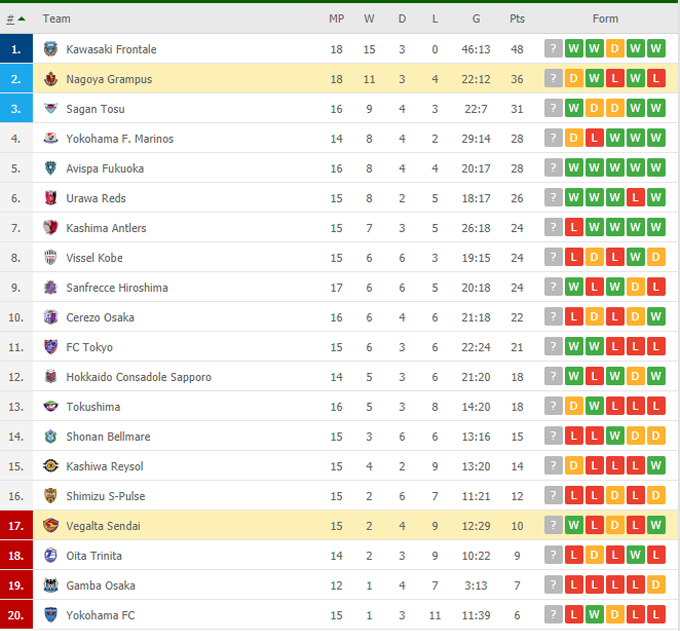Click the Gamba Osaka club crest
Image resolution: width=680 pixels, height=631 pixels.
pos(51,585)
